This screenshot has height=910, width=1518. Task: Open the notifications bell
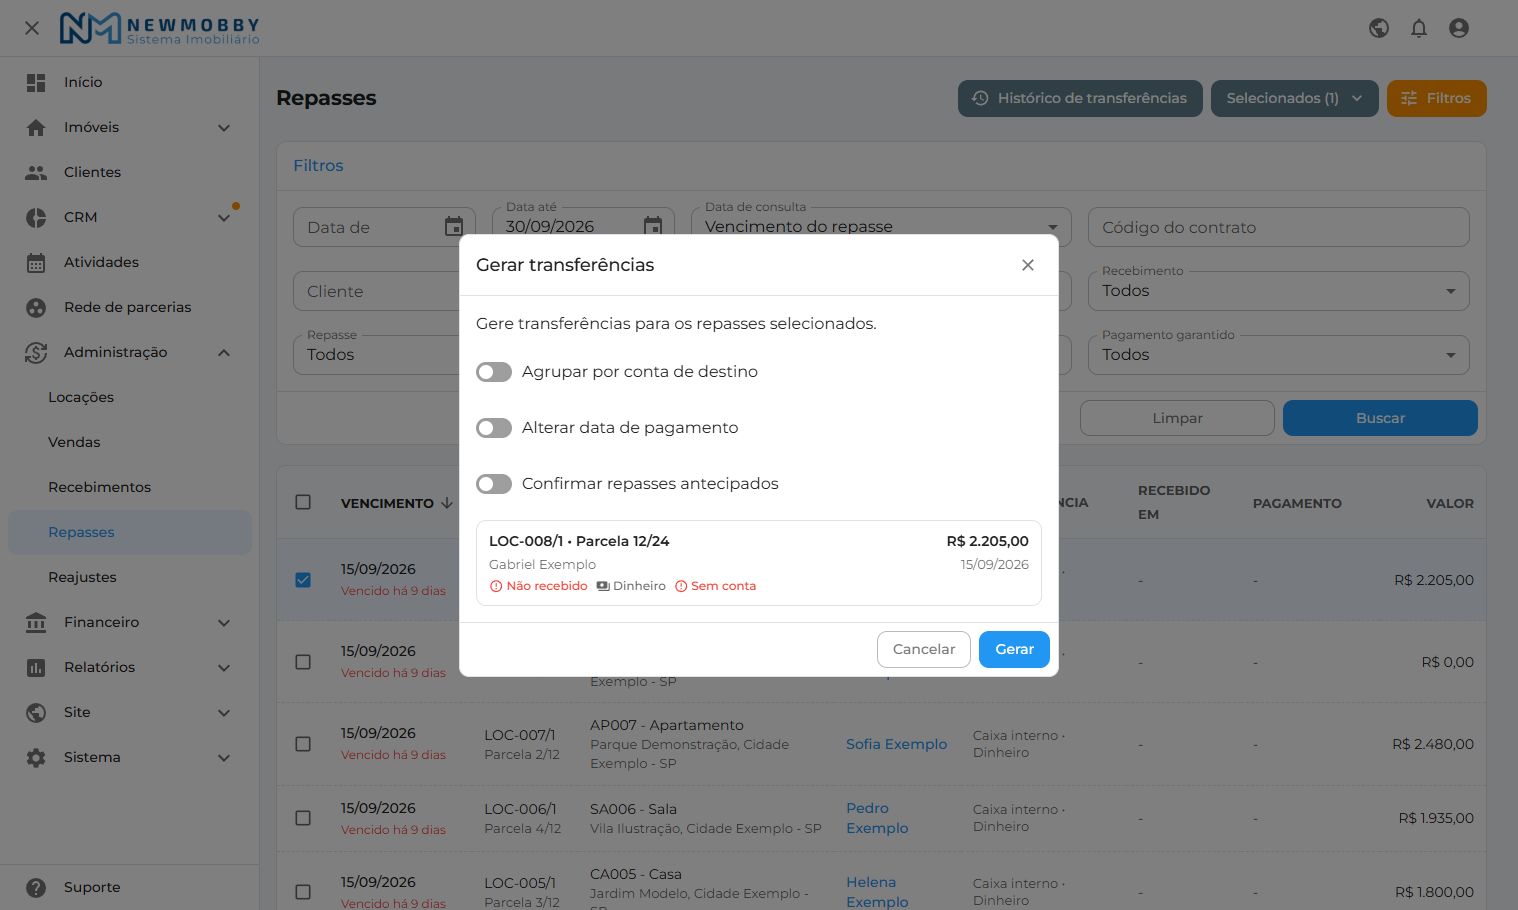pos(1419,28)
